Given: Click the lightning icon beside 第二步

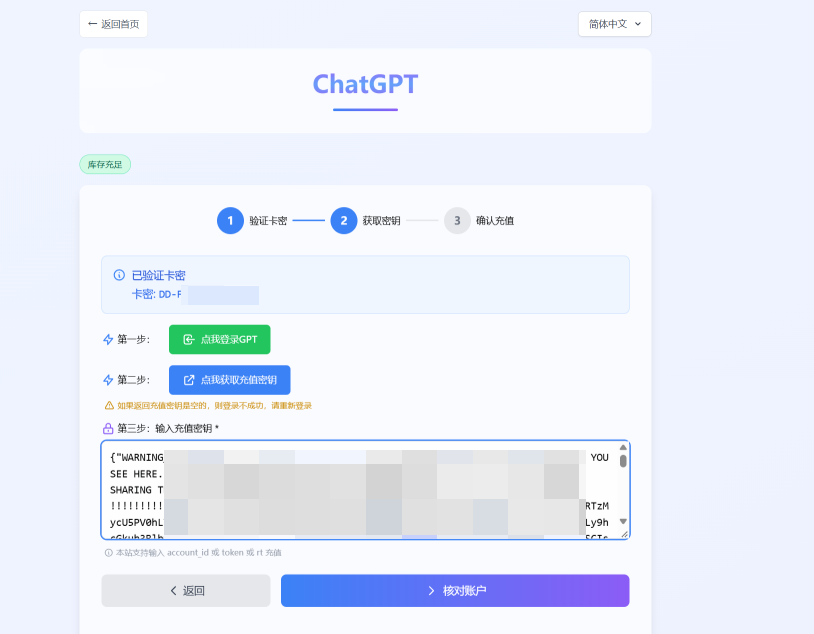Looking at the screenshot, I should tap(108, 380).
